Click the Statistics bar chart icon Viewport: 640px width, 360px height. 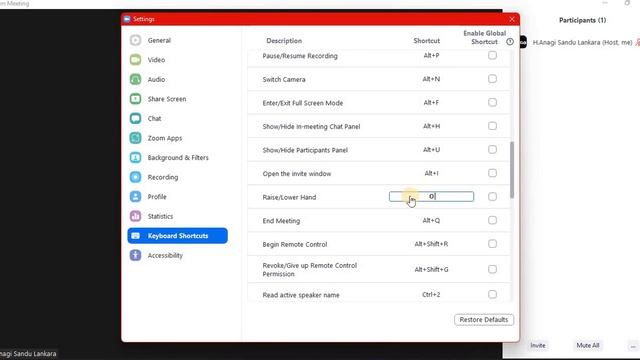tap(136, 216)
